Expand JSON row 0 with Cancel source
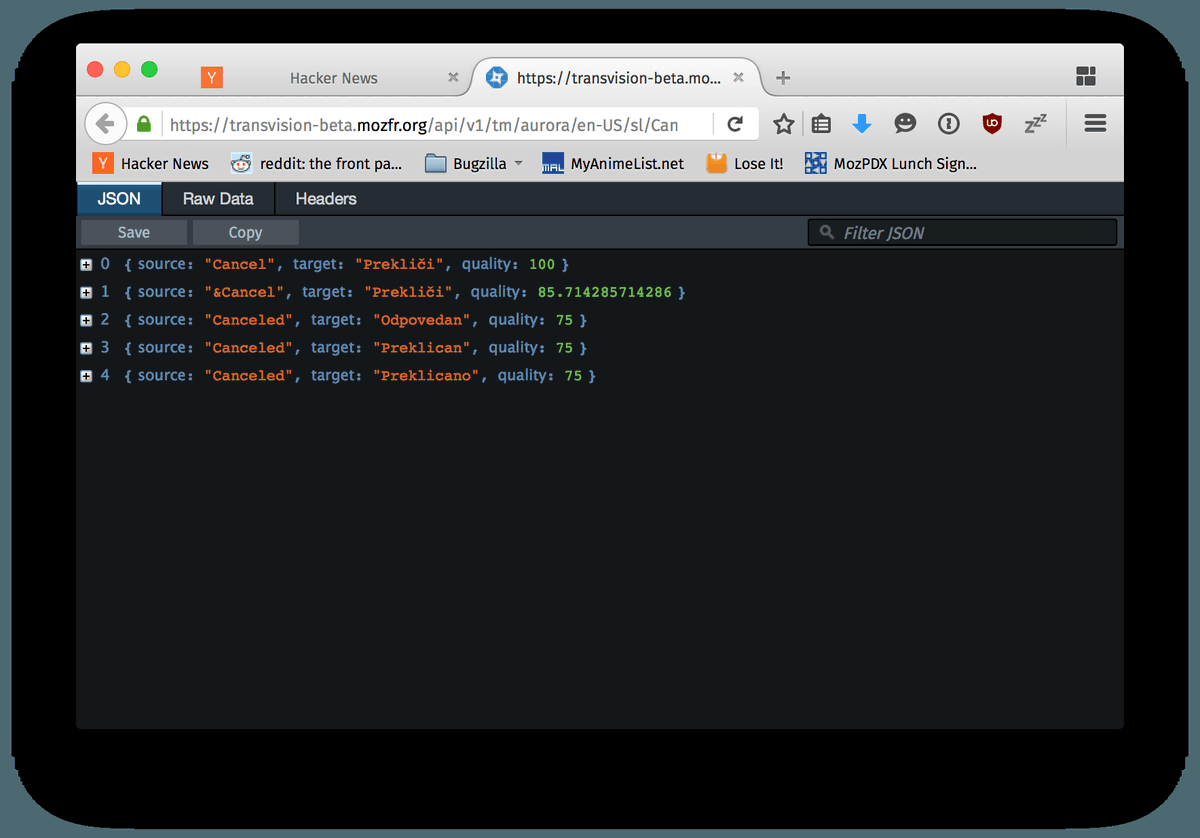 click(x=86, y=264)
